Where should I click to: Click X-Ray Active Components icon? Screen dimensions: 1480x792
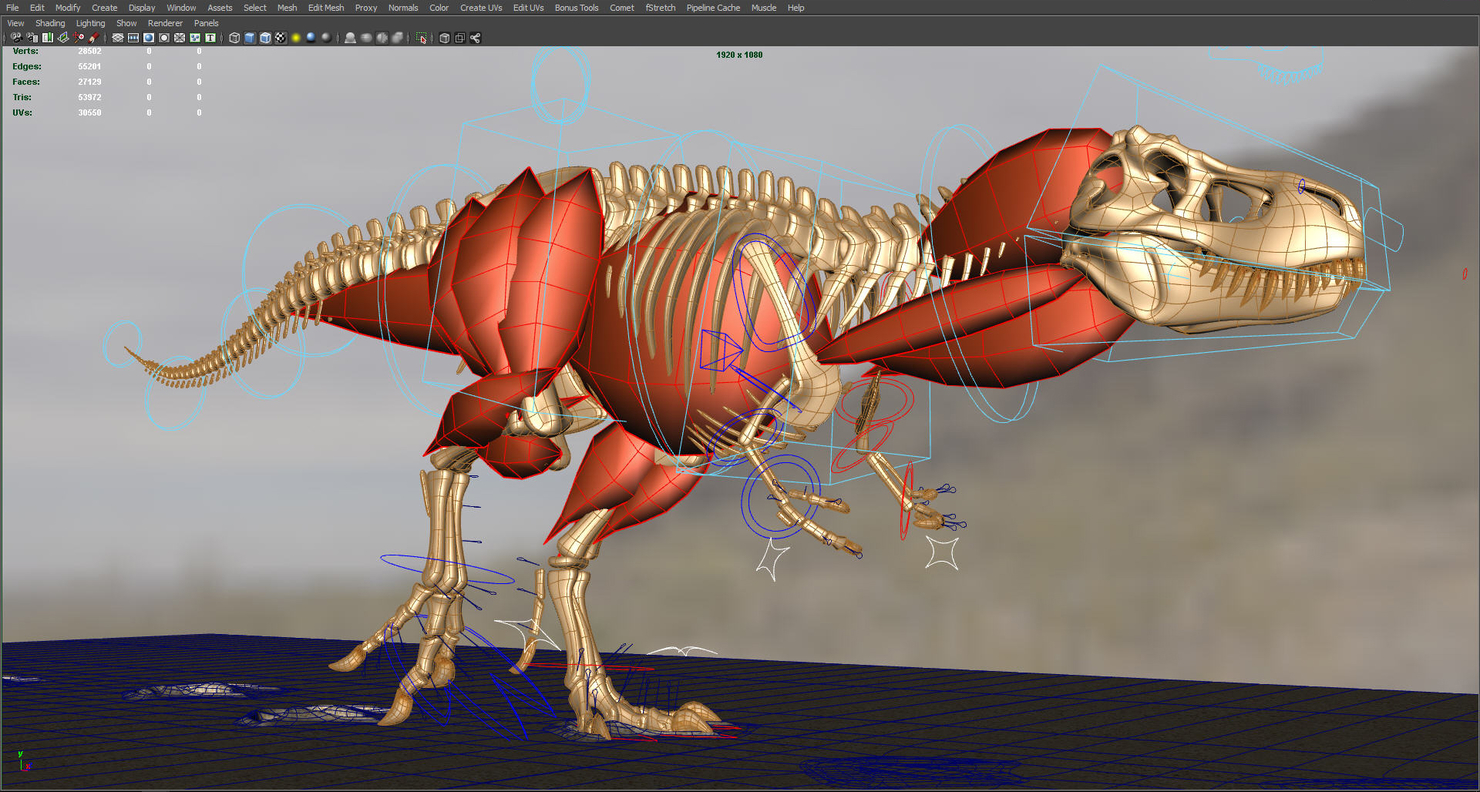click(460, 38)
